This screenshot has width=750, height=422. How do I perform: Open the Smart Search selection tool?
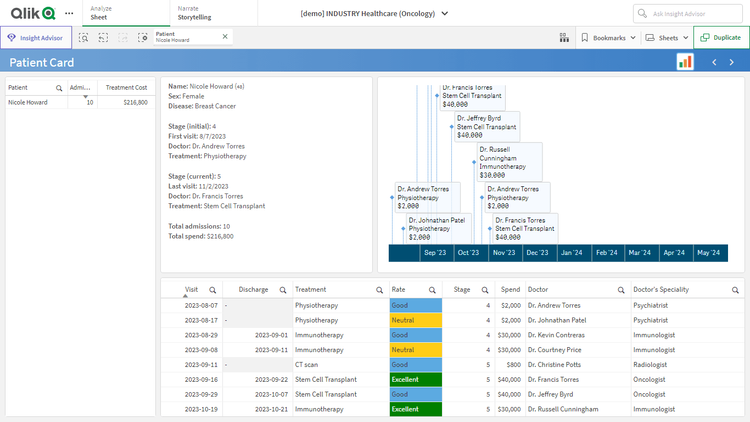tap(83, 37)
